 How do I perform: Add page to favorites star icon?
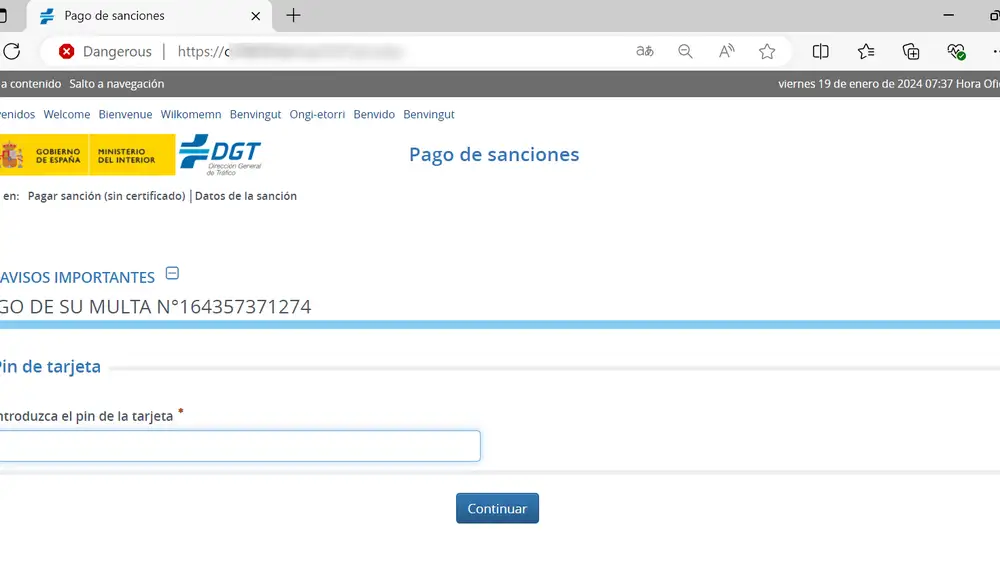(x=767, y=51)
